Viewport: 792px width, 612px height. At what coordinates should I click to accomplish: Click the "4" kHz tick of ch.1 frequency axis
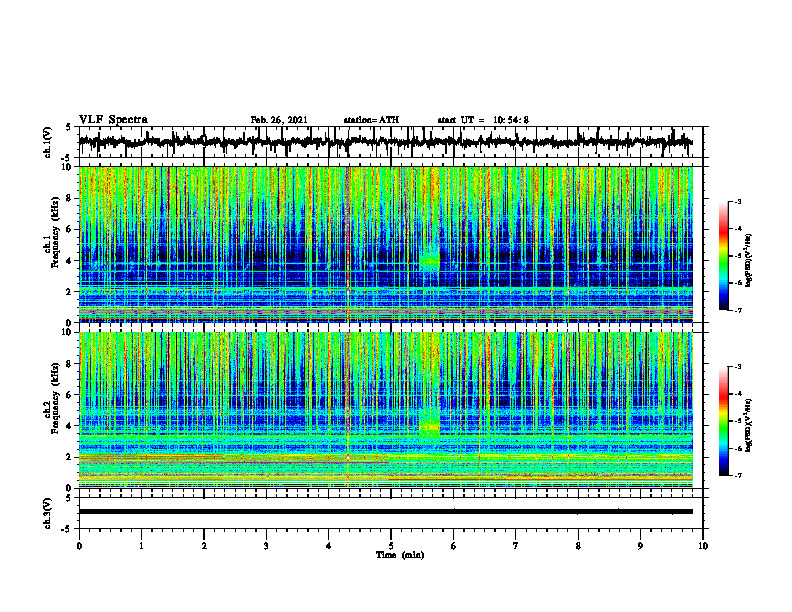[x=70, y=261]
